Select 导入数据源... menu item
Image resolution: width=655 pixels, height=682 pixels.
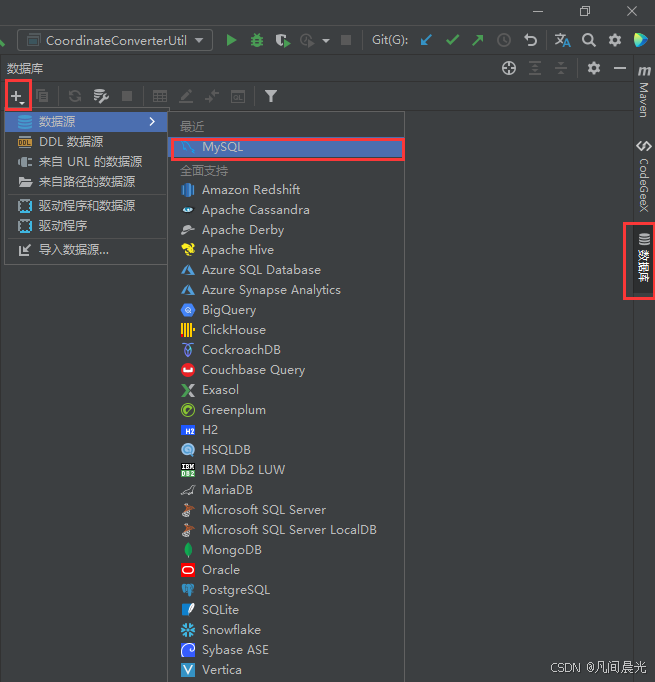point(86,250)
